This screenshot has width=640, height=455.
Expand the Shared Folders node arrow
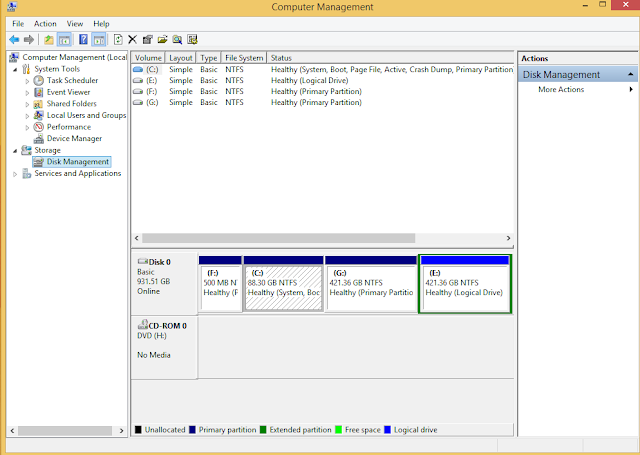[x=27, y=104]
